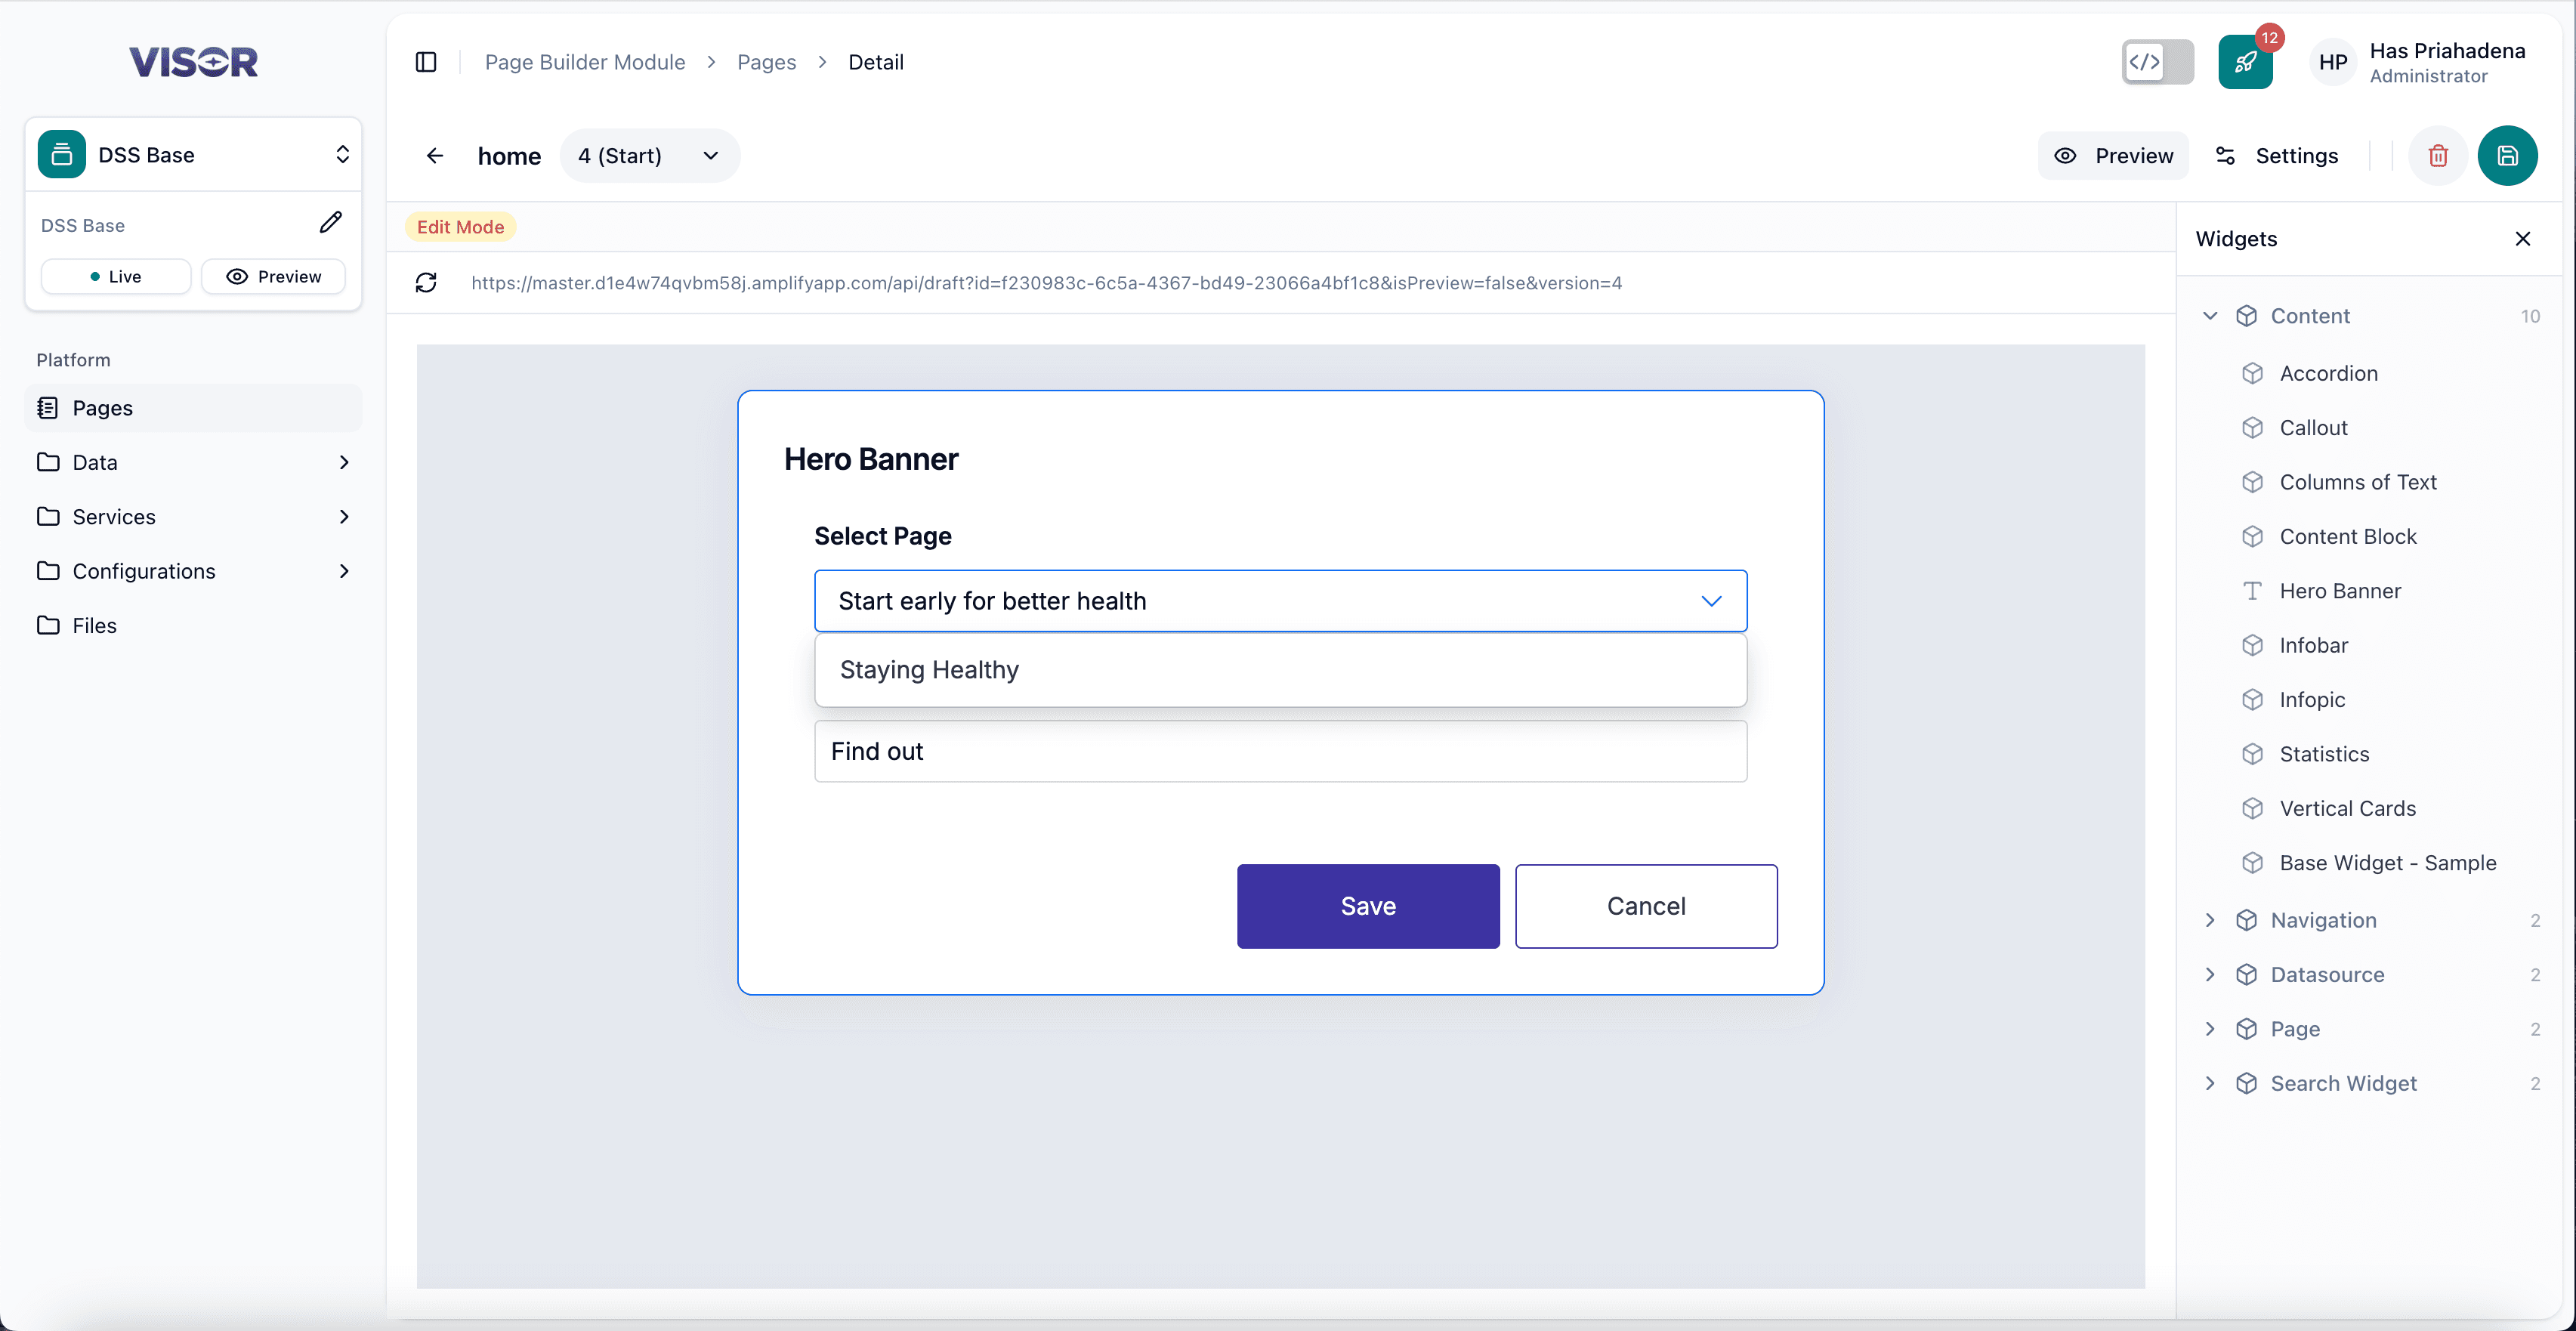2576x1331 pixels.
Task: Toggle the code view switch
Action: pyautogui.click(x=2157, y=61)
